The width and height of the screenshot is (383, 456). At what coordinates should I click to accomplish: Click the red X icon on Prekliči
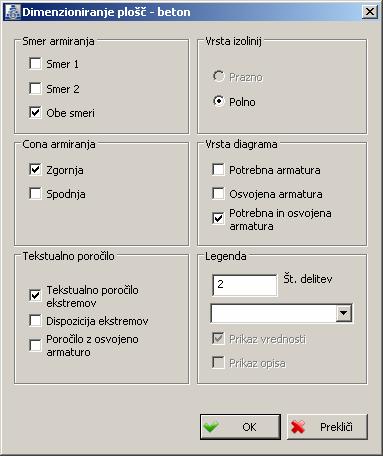(298, 427)
